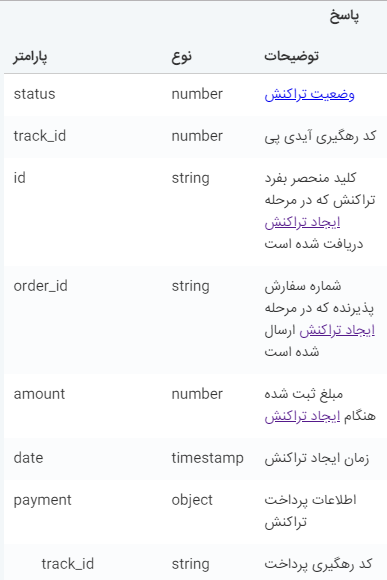The width and height of the screenshot is (387, 580).
Task: Click the پارامتر column header
Action: (30, 57)
